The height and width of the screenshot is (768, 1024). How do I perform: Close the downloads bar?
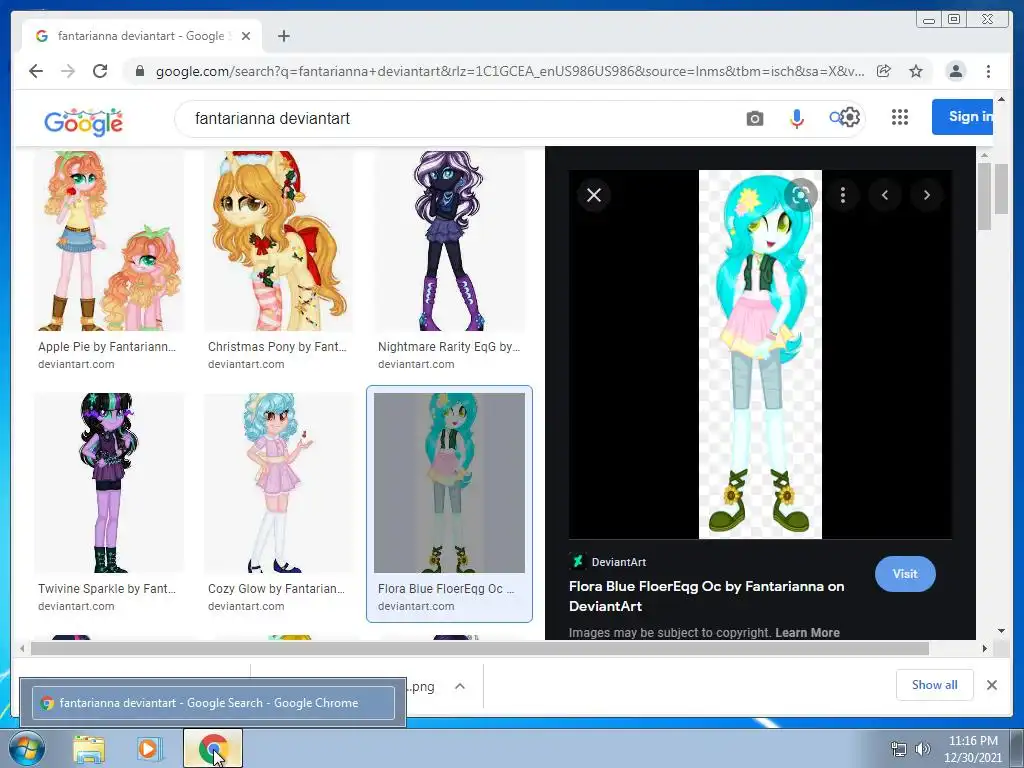tap(991, 685)
